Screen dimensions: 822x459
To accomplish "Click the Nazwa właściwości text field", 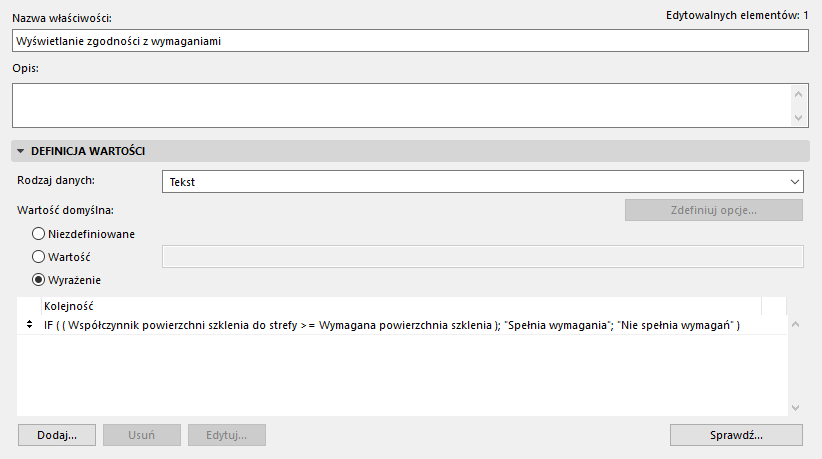I will click(410, 41).
